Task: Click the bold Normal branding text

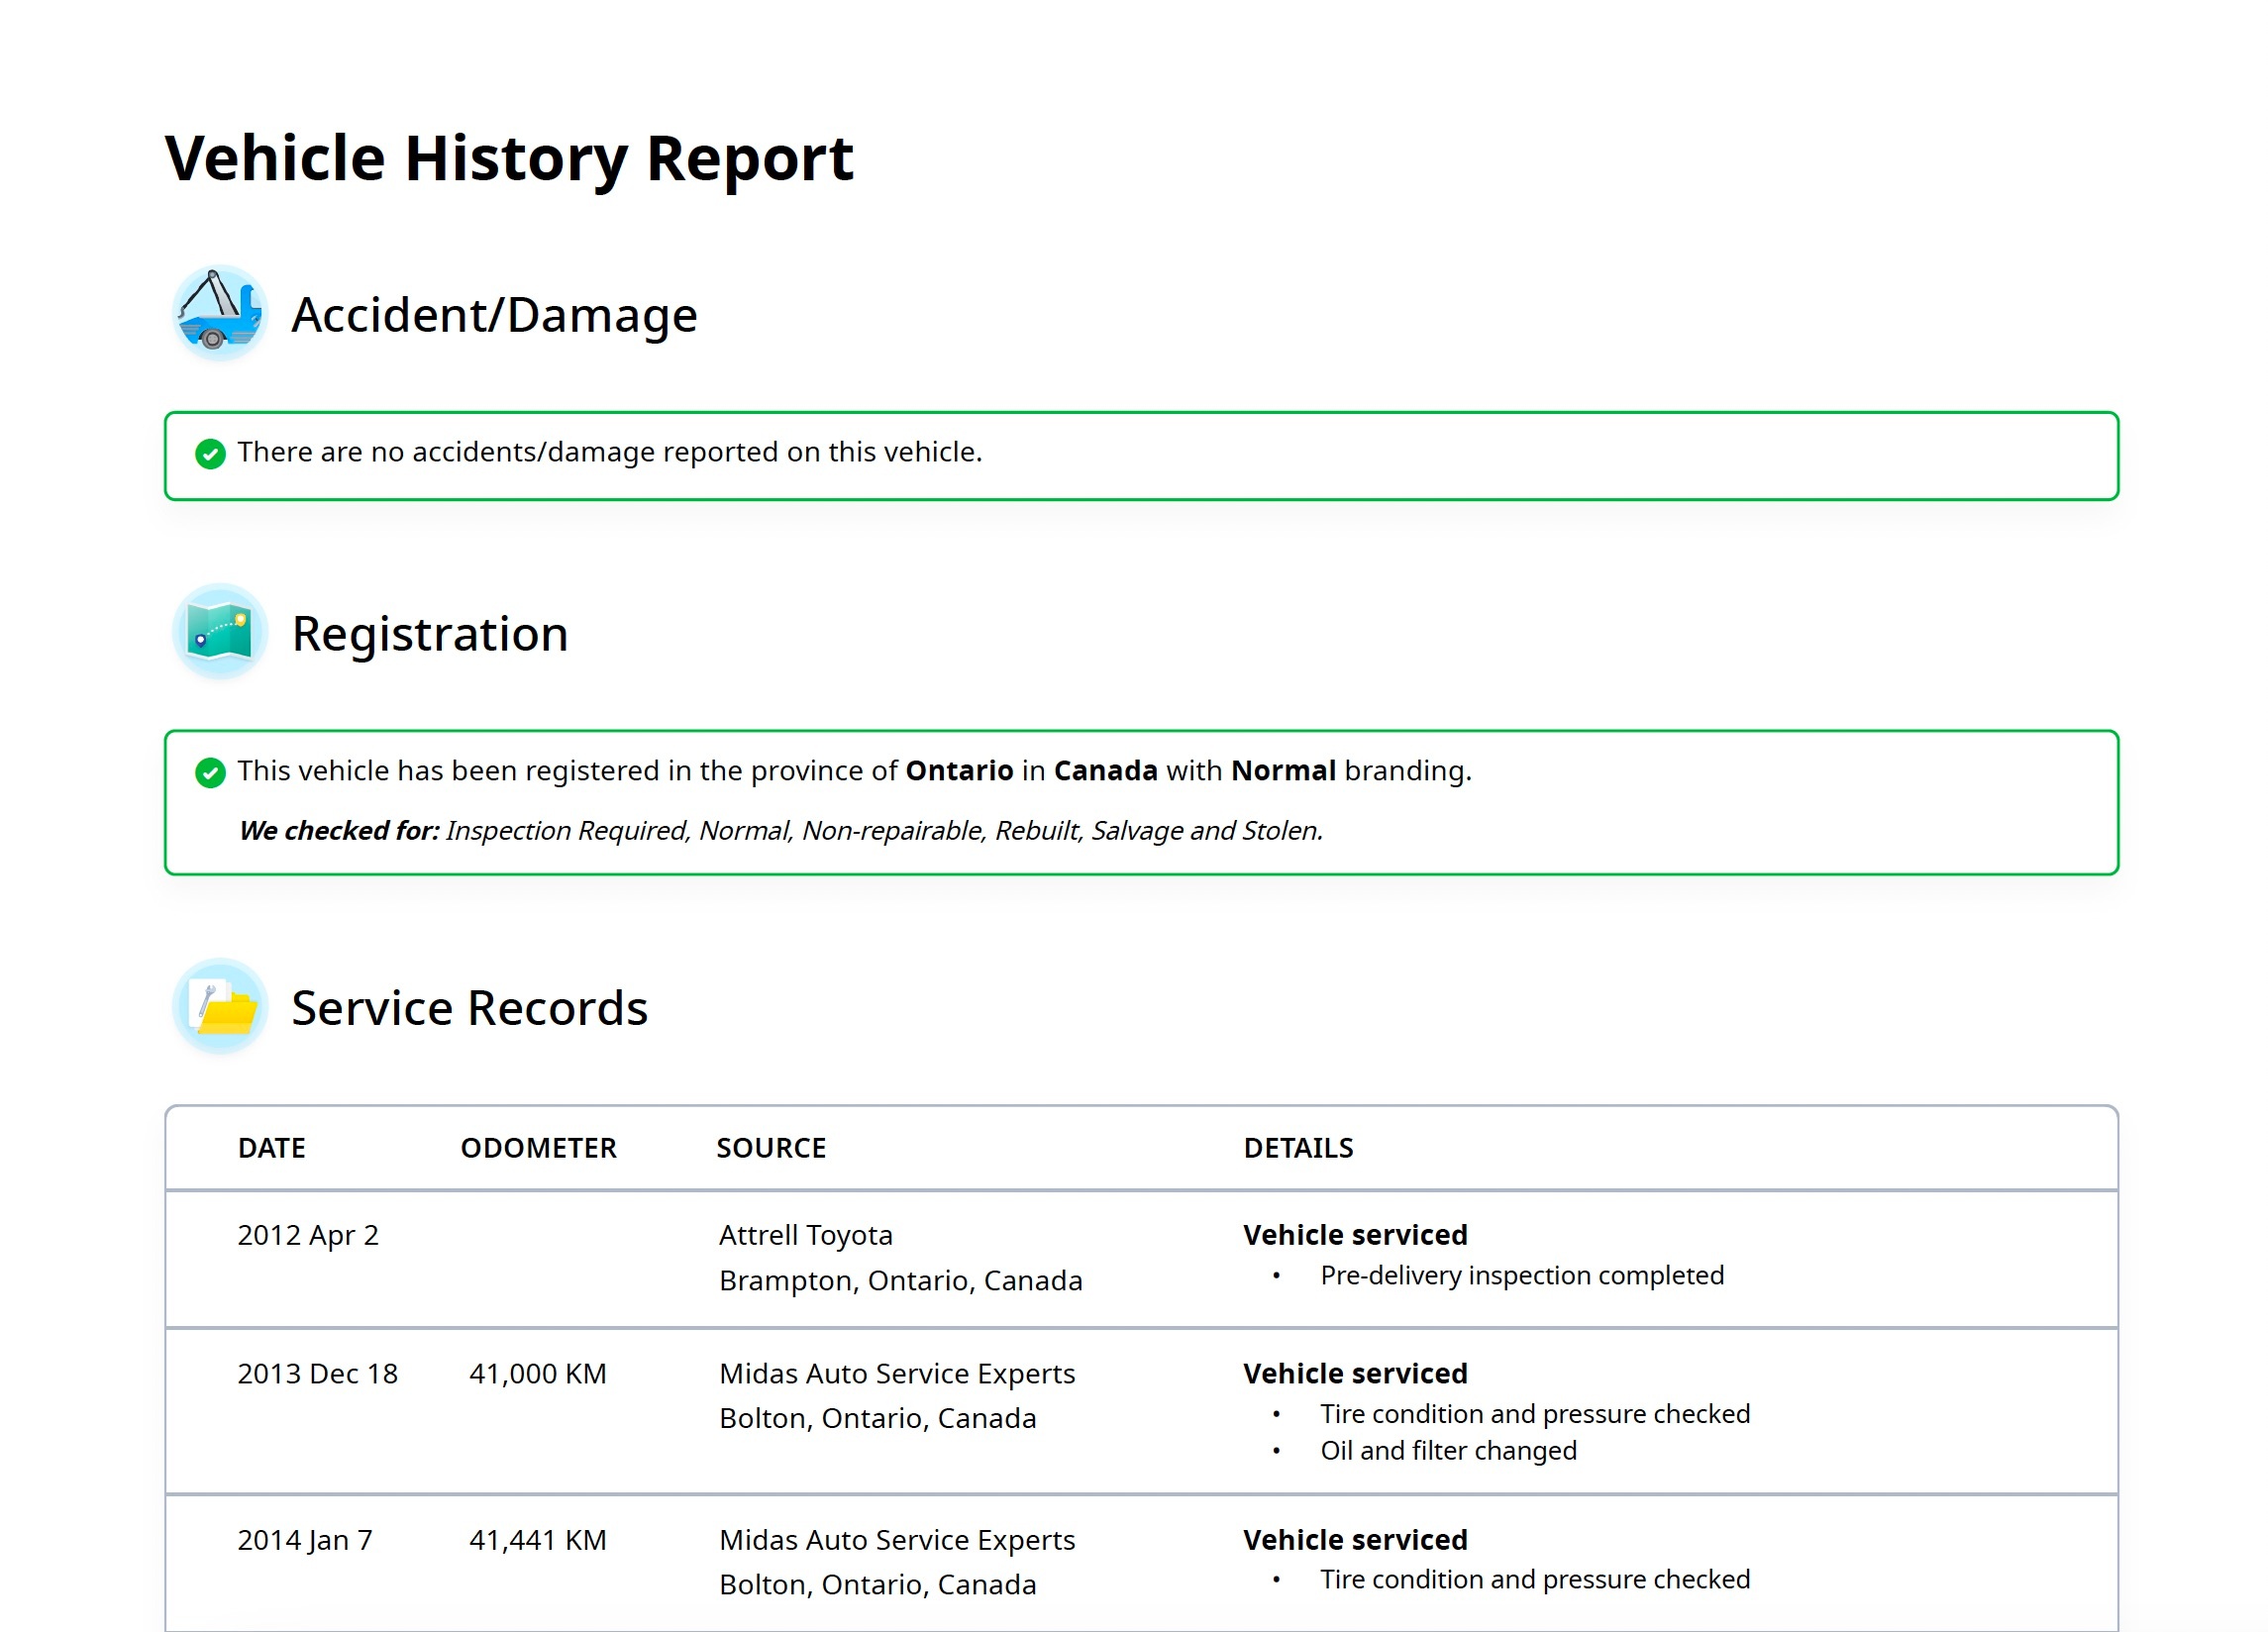Action: click(x=1283, y=771)
